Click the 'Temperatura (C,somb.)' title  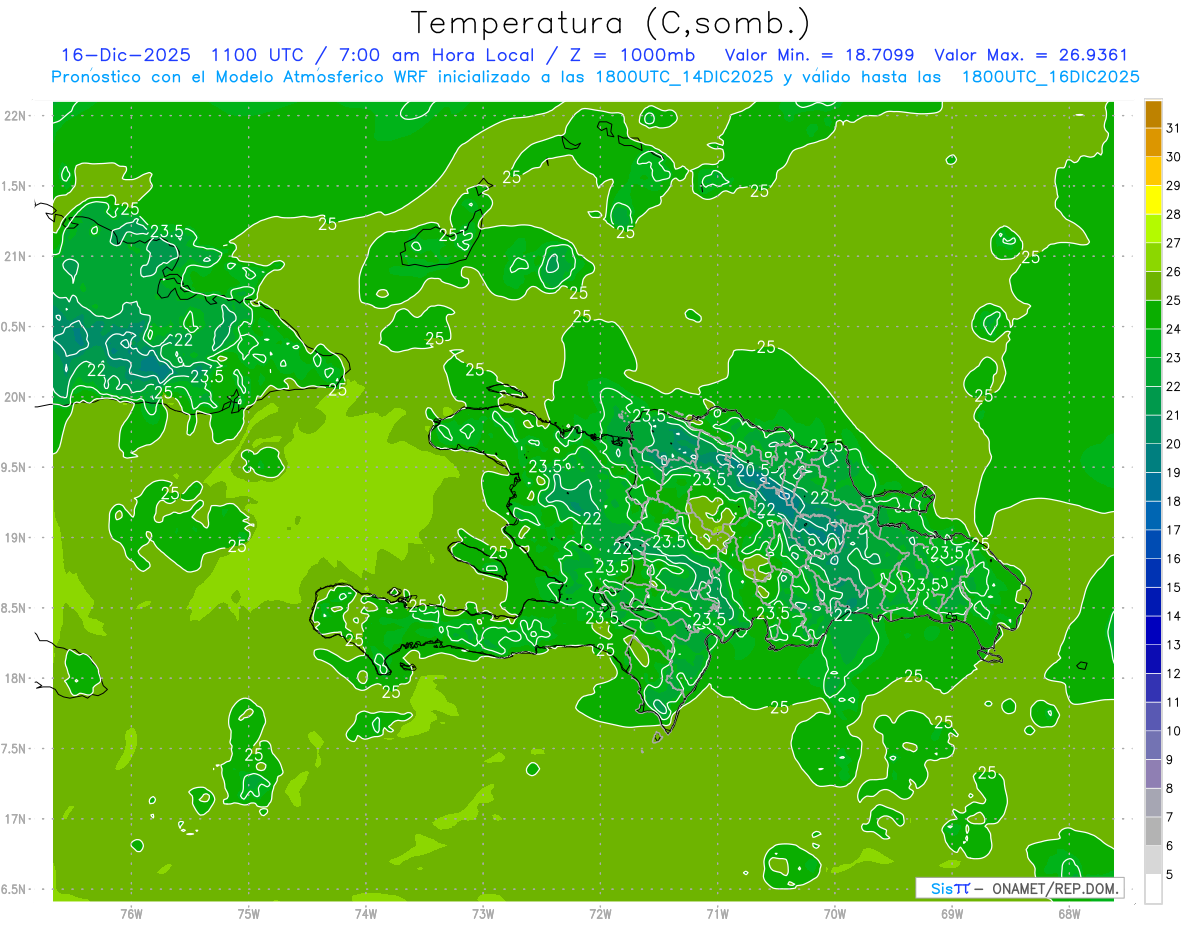pyautogui.click(x=611, y=23)
